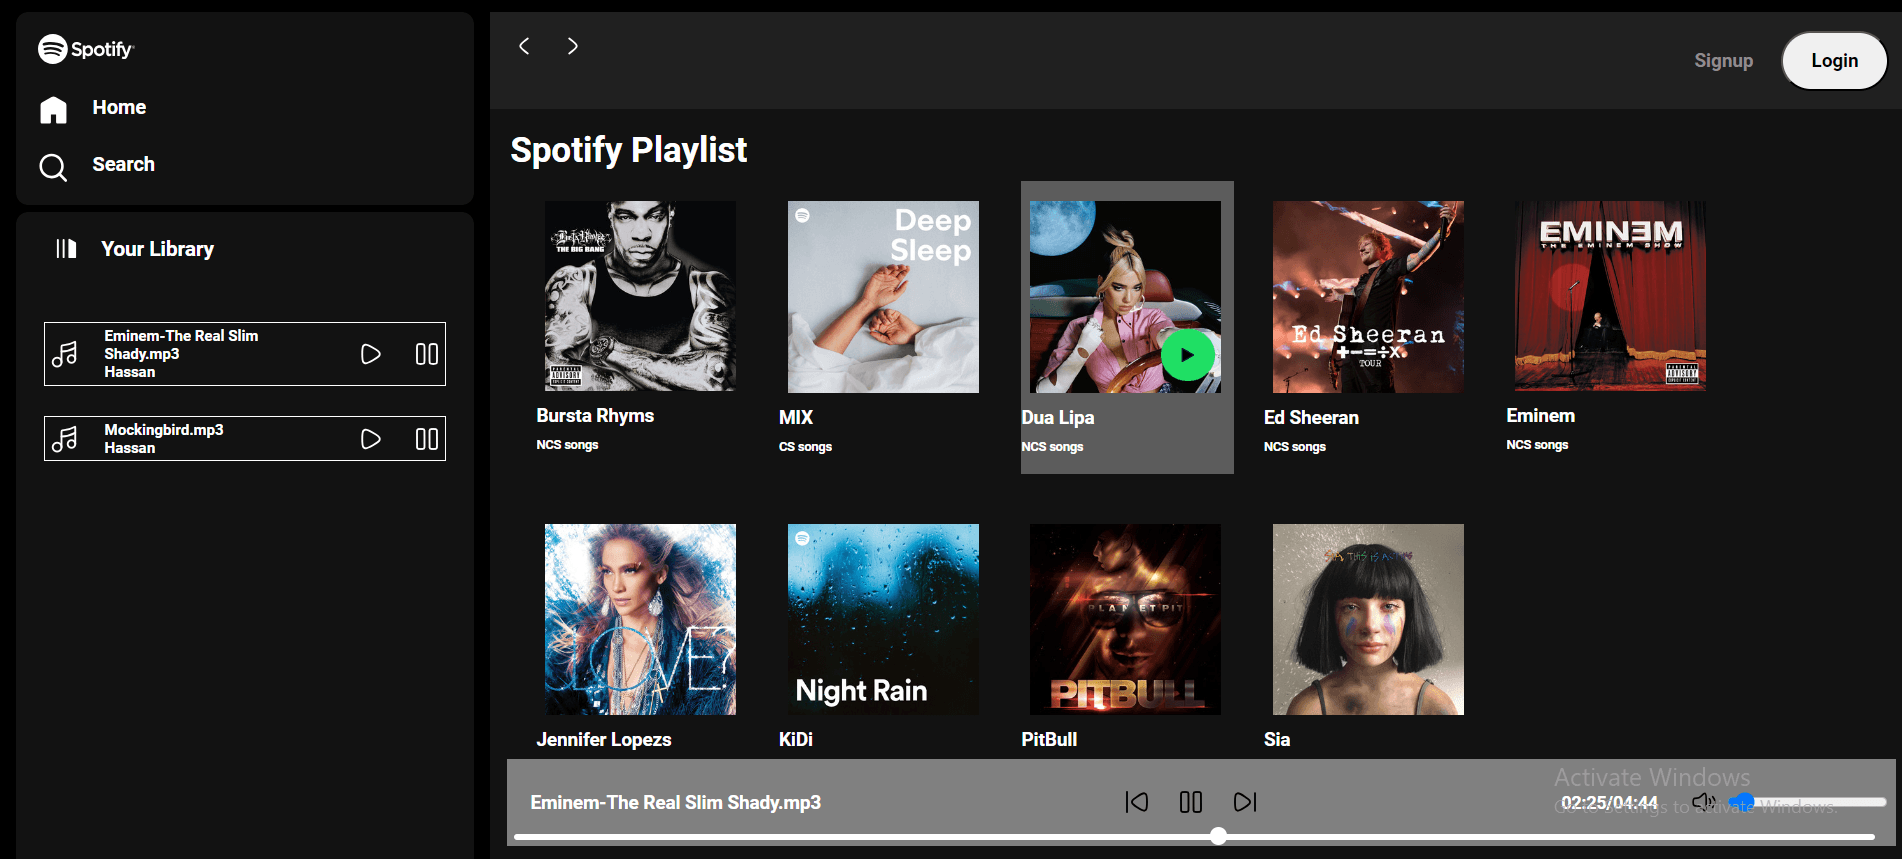
Task: Click the now playing track name
Action: point(676,803)
